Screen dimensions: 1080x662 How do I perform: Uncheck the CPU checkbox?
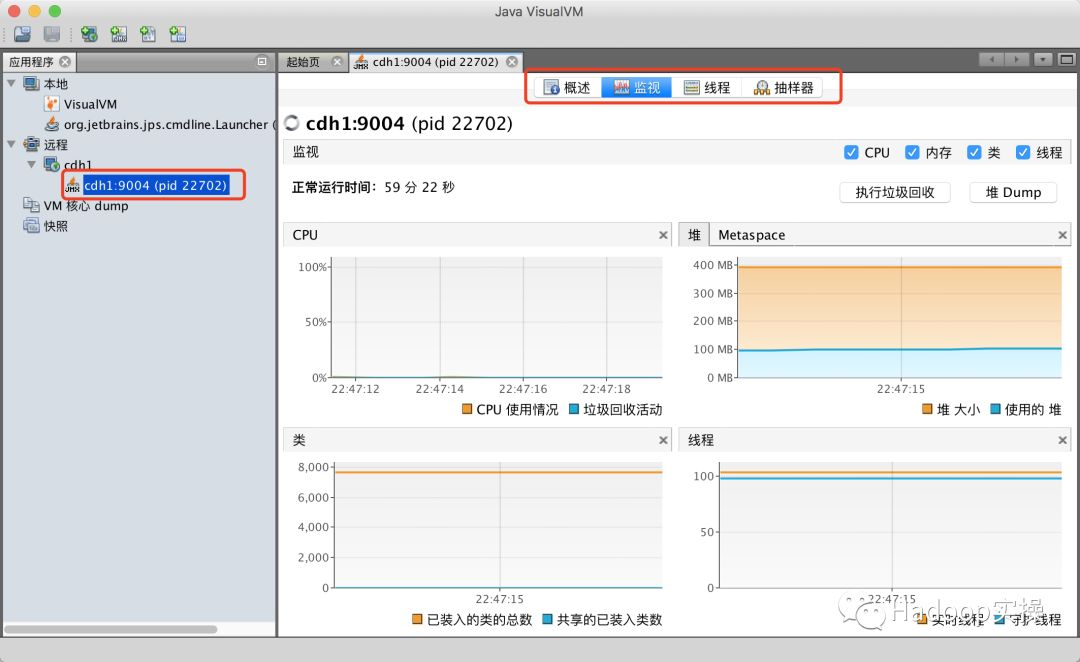pos(851,152)
